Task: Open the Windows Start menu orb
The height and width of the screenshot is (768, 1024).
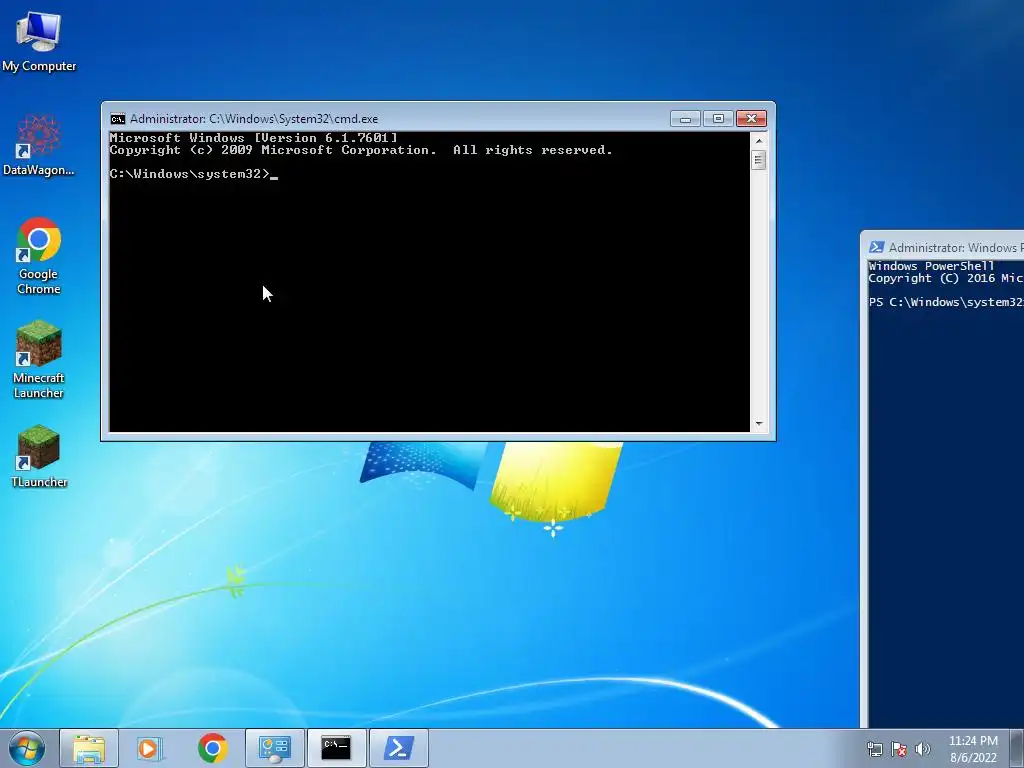Action: [27, 748]
